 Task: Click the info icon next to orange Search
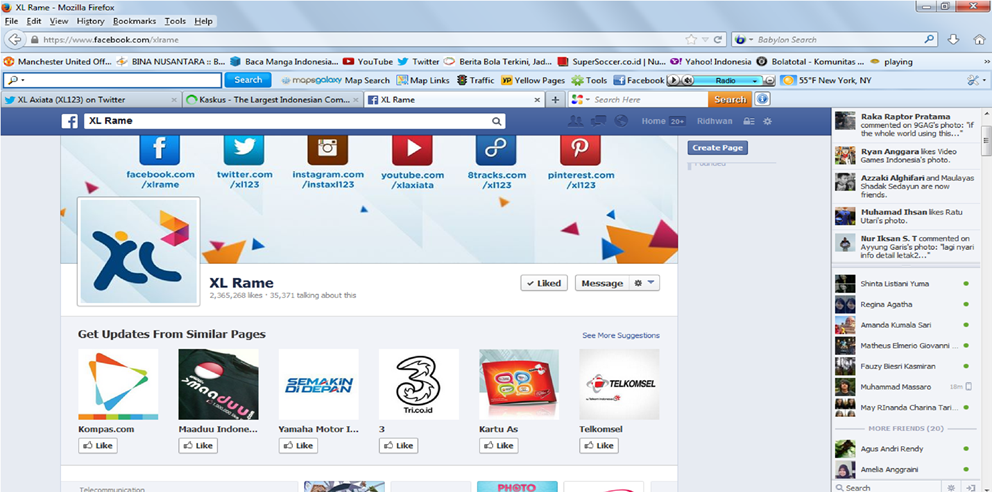point(762,99)
